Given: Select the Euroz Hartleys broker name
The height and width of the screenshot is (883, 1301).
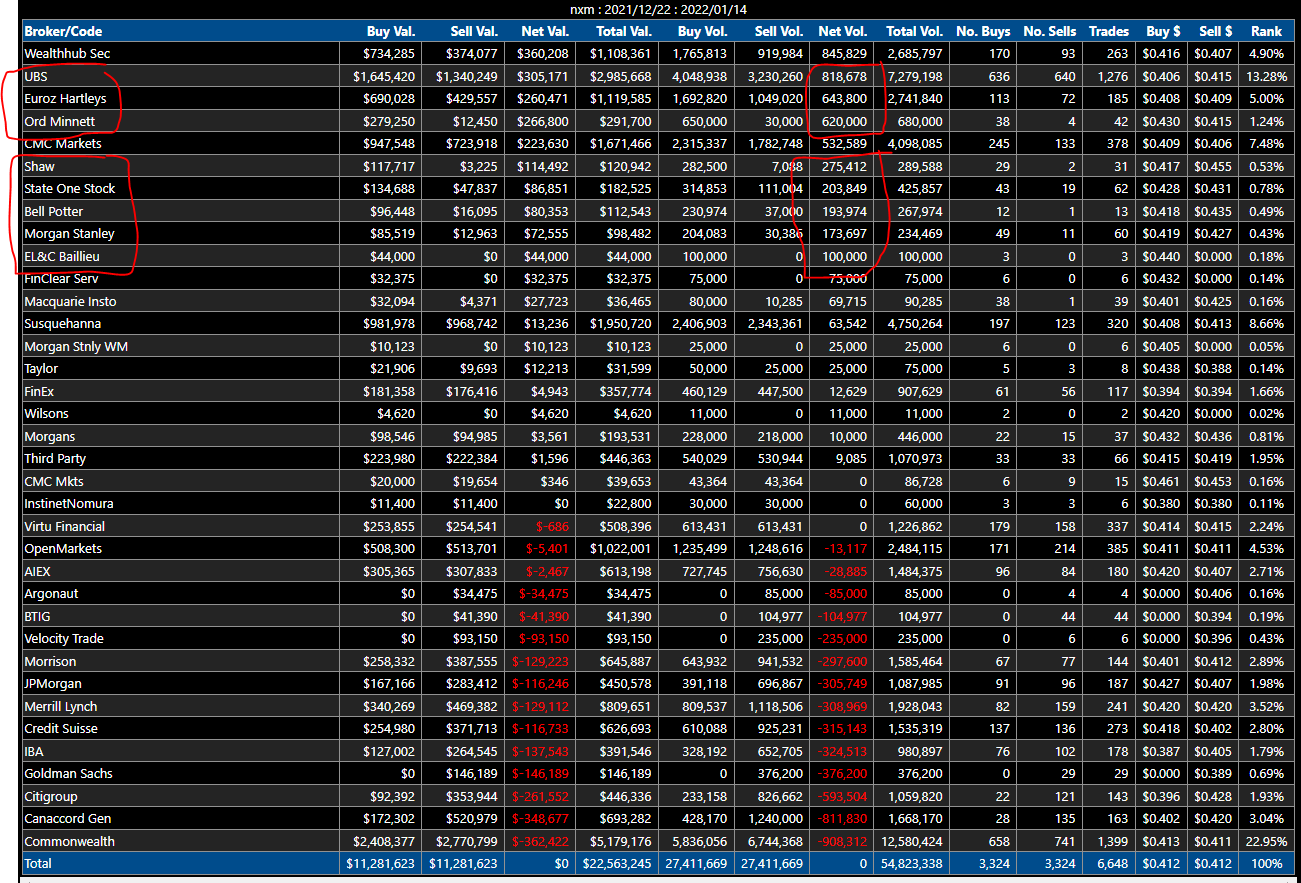Looking at the screenshot, I should (64, 98).
